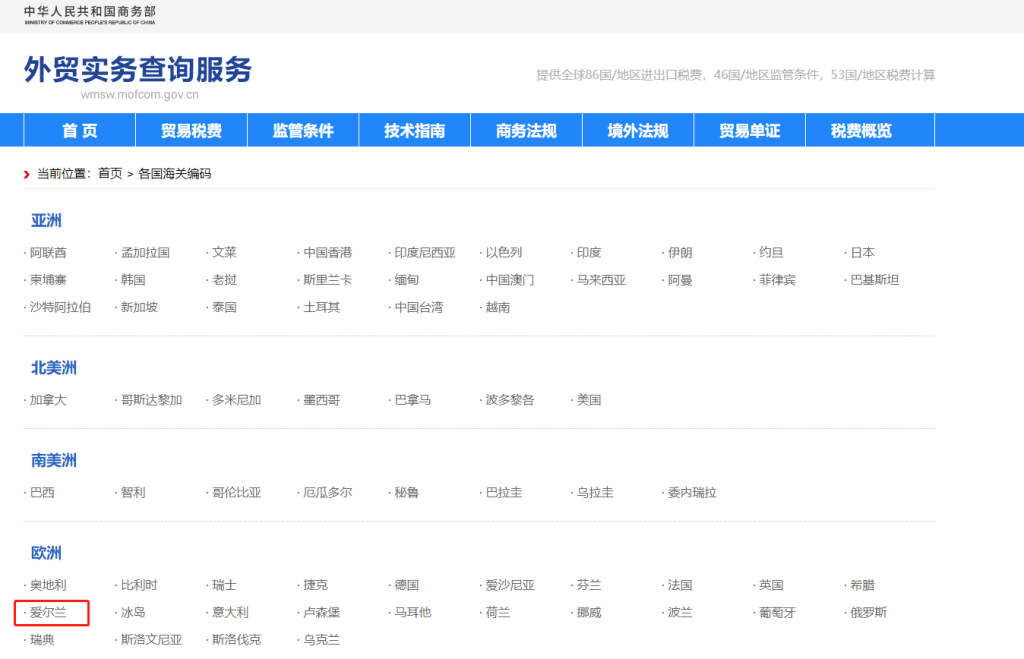Screen dimensions: 1024x659
Task: Click the 老挝 link
Action: coord(224,280)
